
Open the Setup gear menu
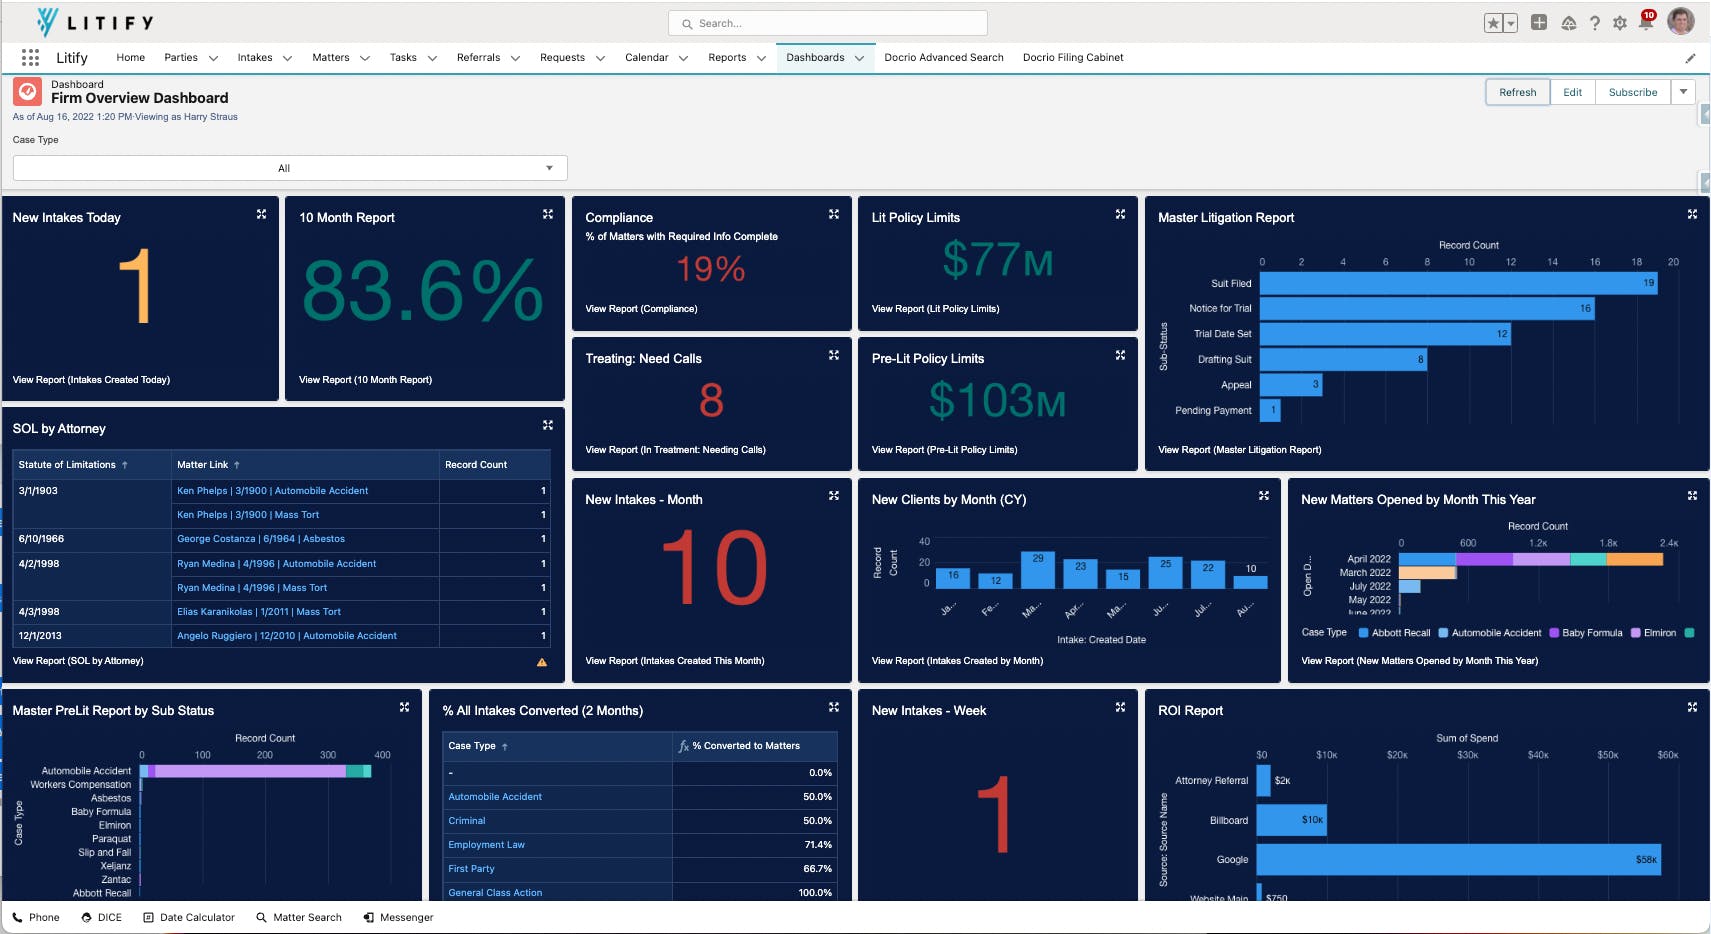click(x=1620, y=23)
